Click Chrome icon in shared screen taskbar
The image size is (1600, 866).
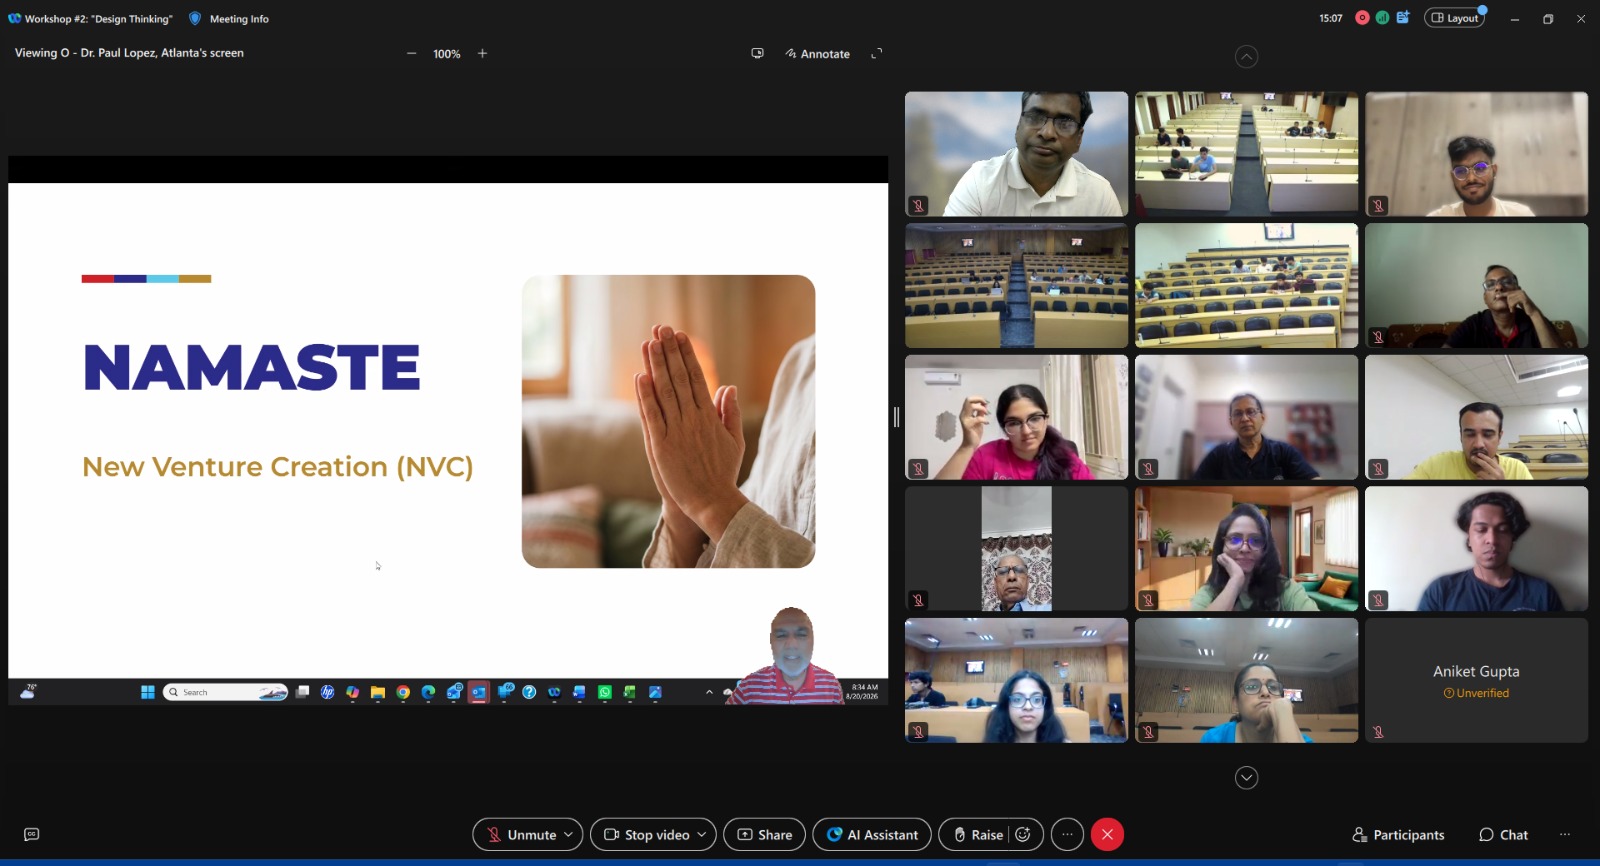click(x=403, y=692)
